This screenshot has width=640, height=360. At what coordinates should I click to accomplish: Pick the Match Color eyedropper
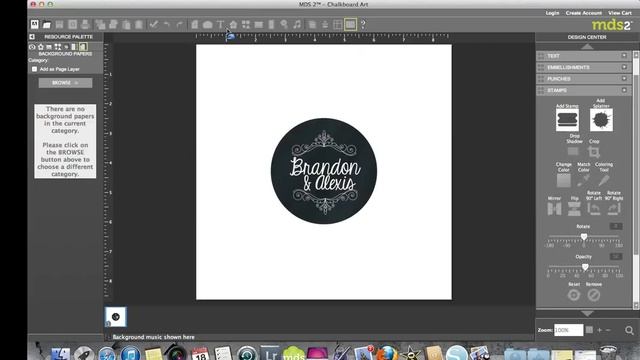(583, 180)
